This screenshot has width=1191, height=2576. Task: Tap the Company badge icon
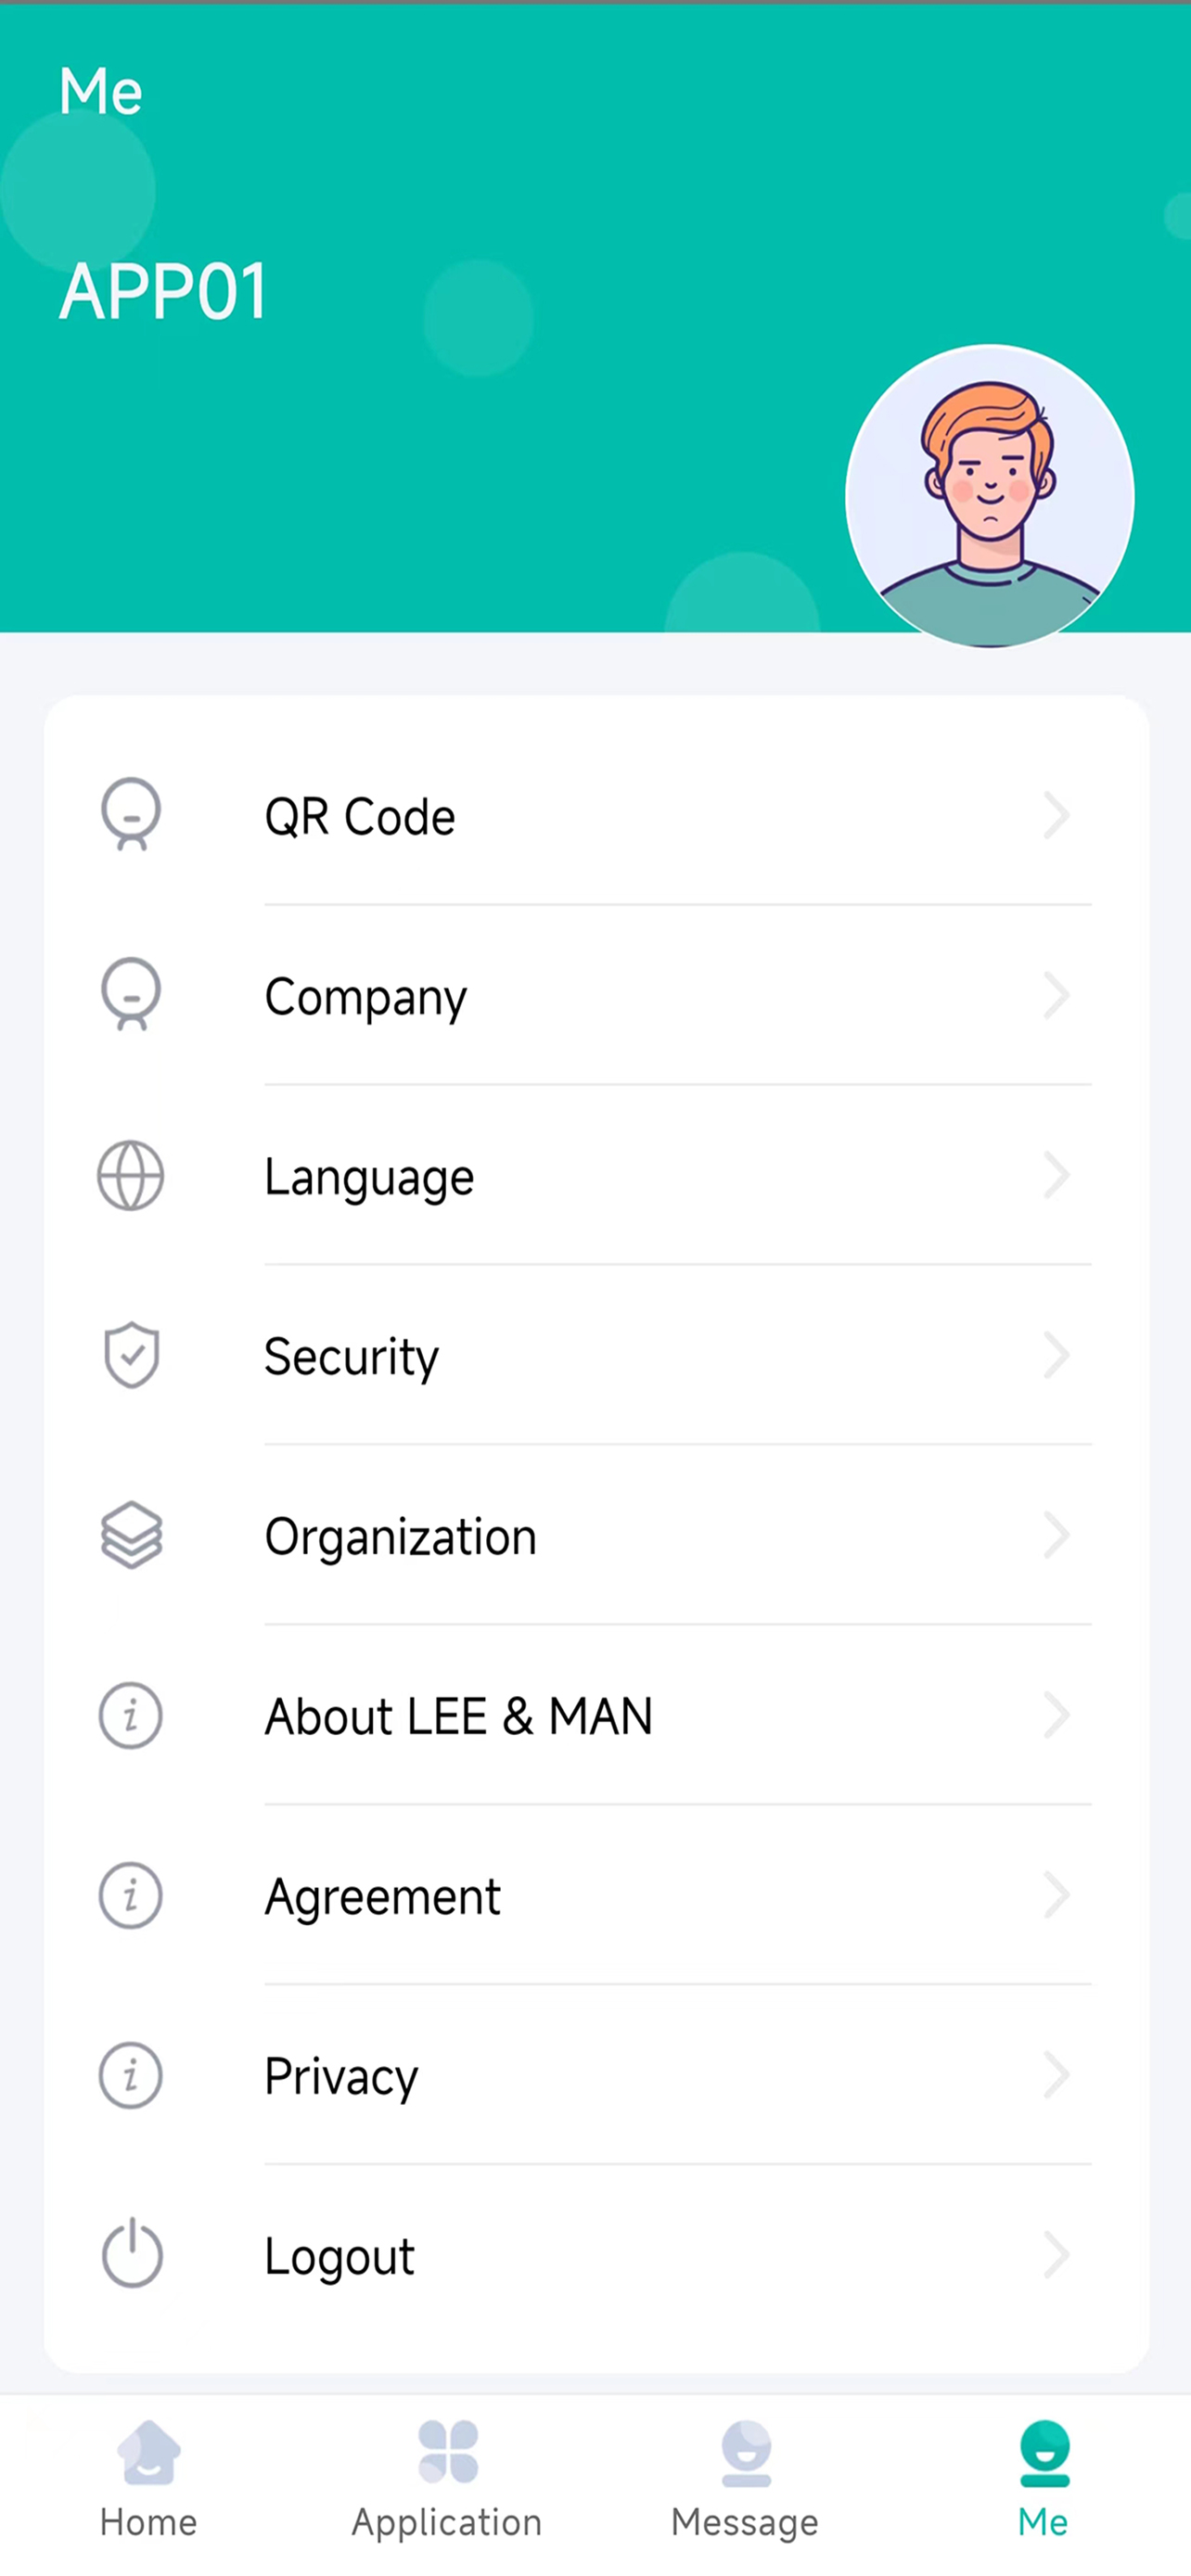coord(131,995)
